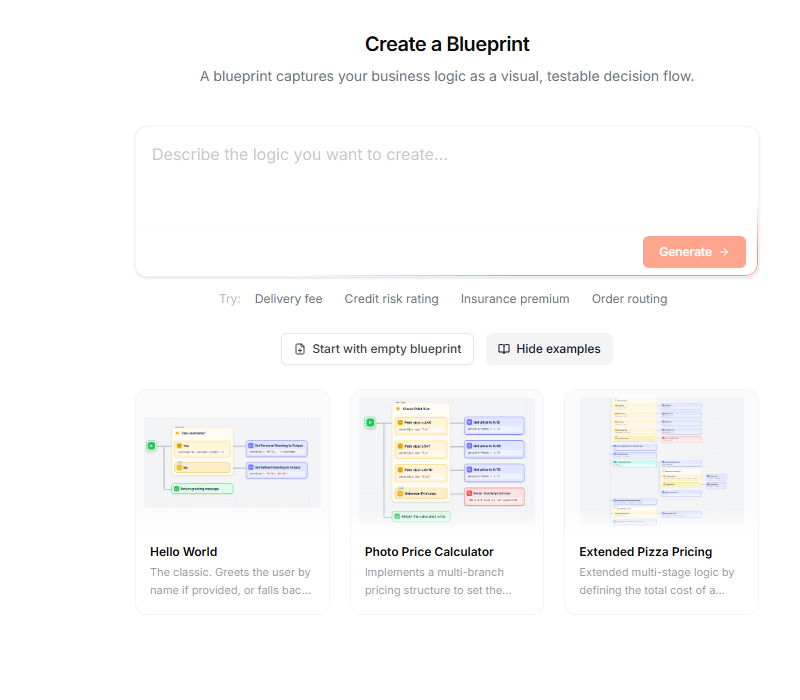800x700 pixels.
Task: Click the document icon on empty blueprint button
Action: click(x=298, y=349)
